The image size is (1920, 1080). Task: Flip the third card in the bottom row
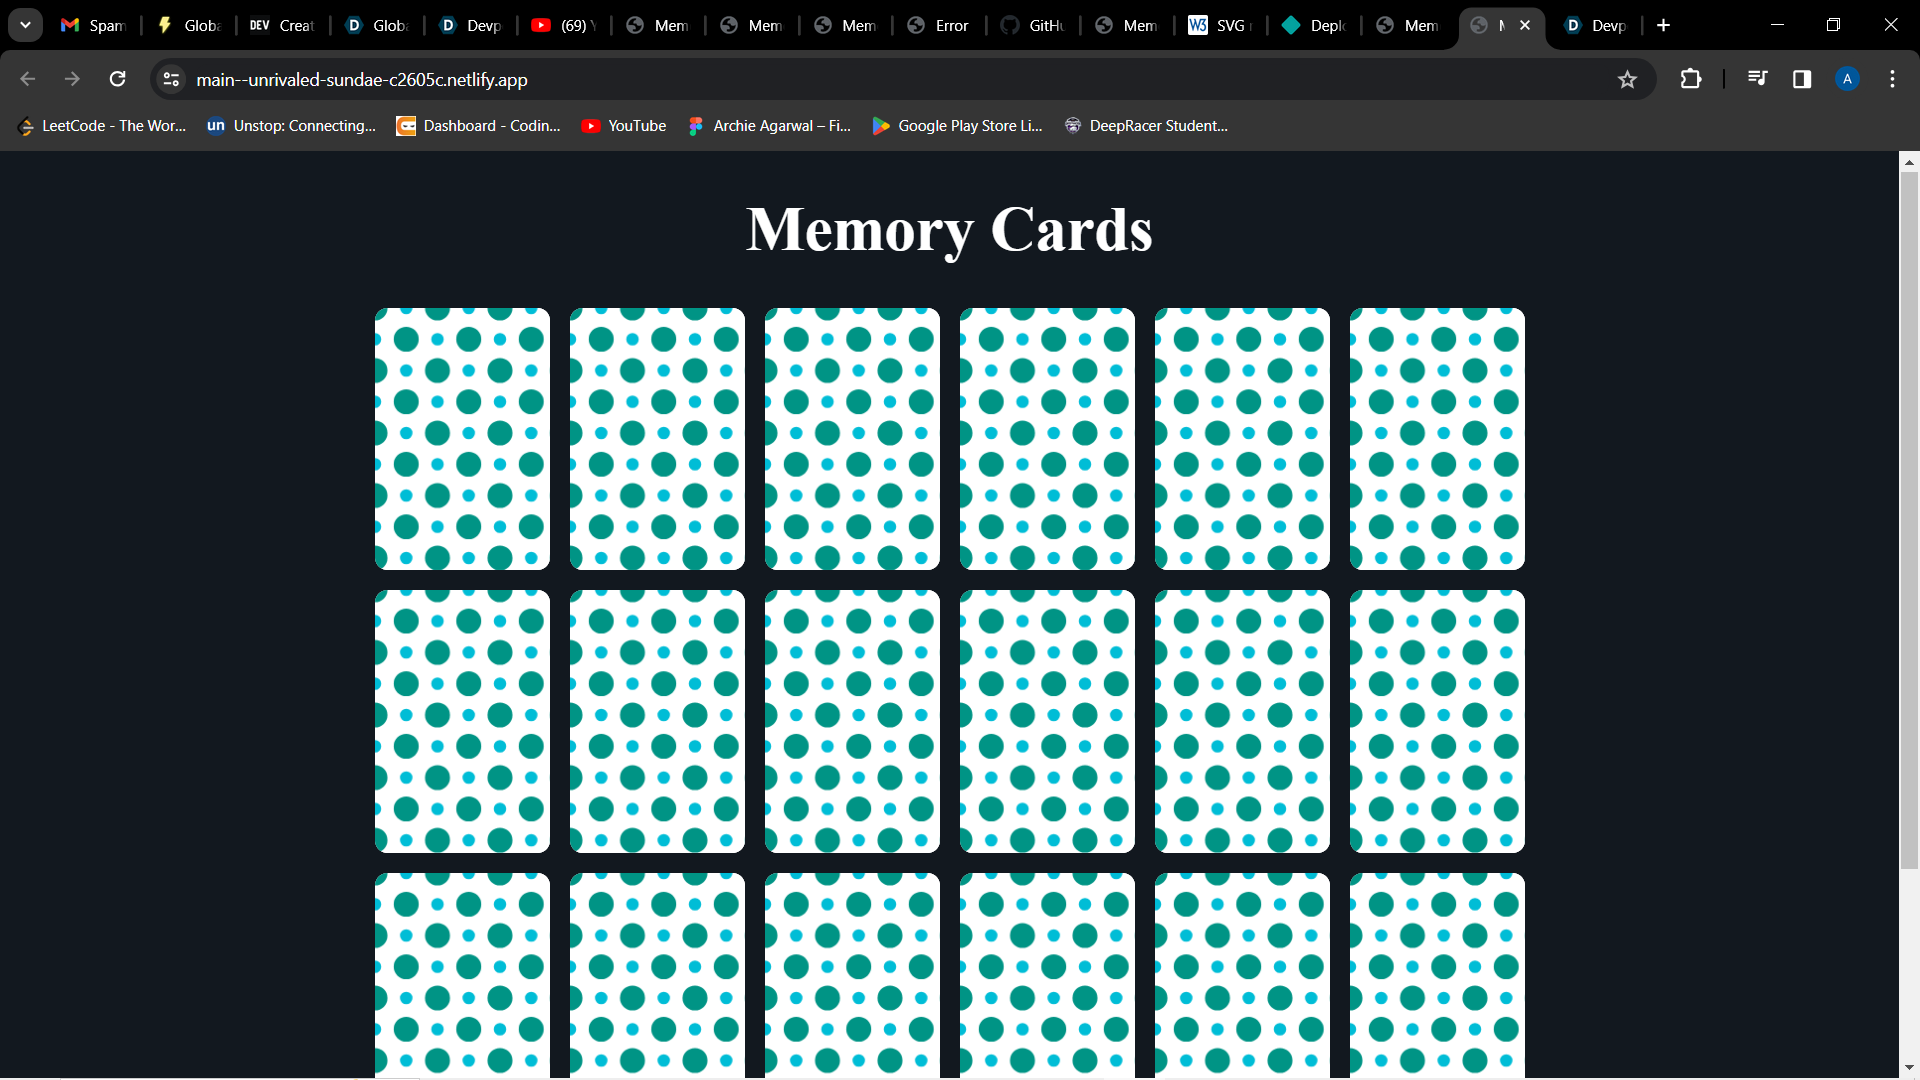852,975
